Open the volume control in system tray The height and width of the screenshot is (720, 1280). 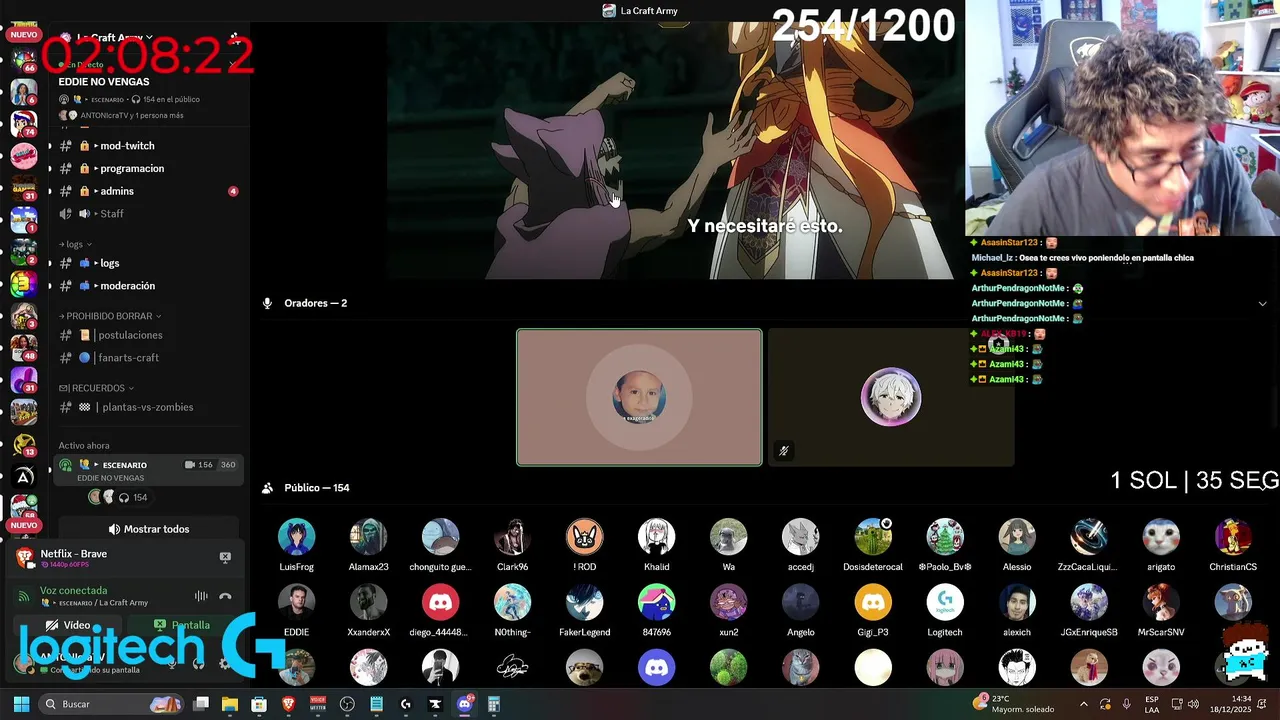1193,704
